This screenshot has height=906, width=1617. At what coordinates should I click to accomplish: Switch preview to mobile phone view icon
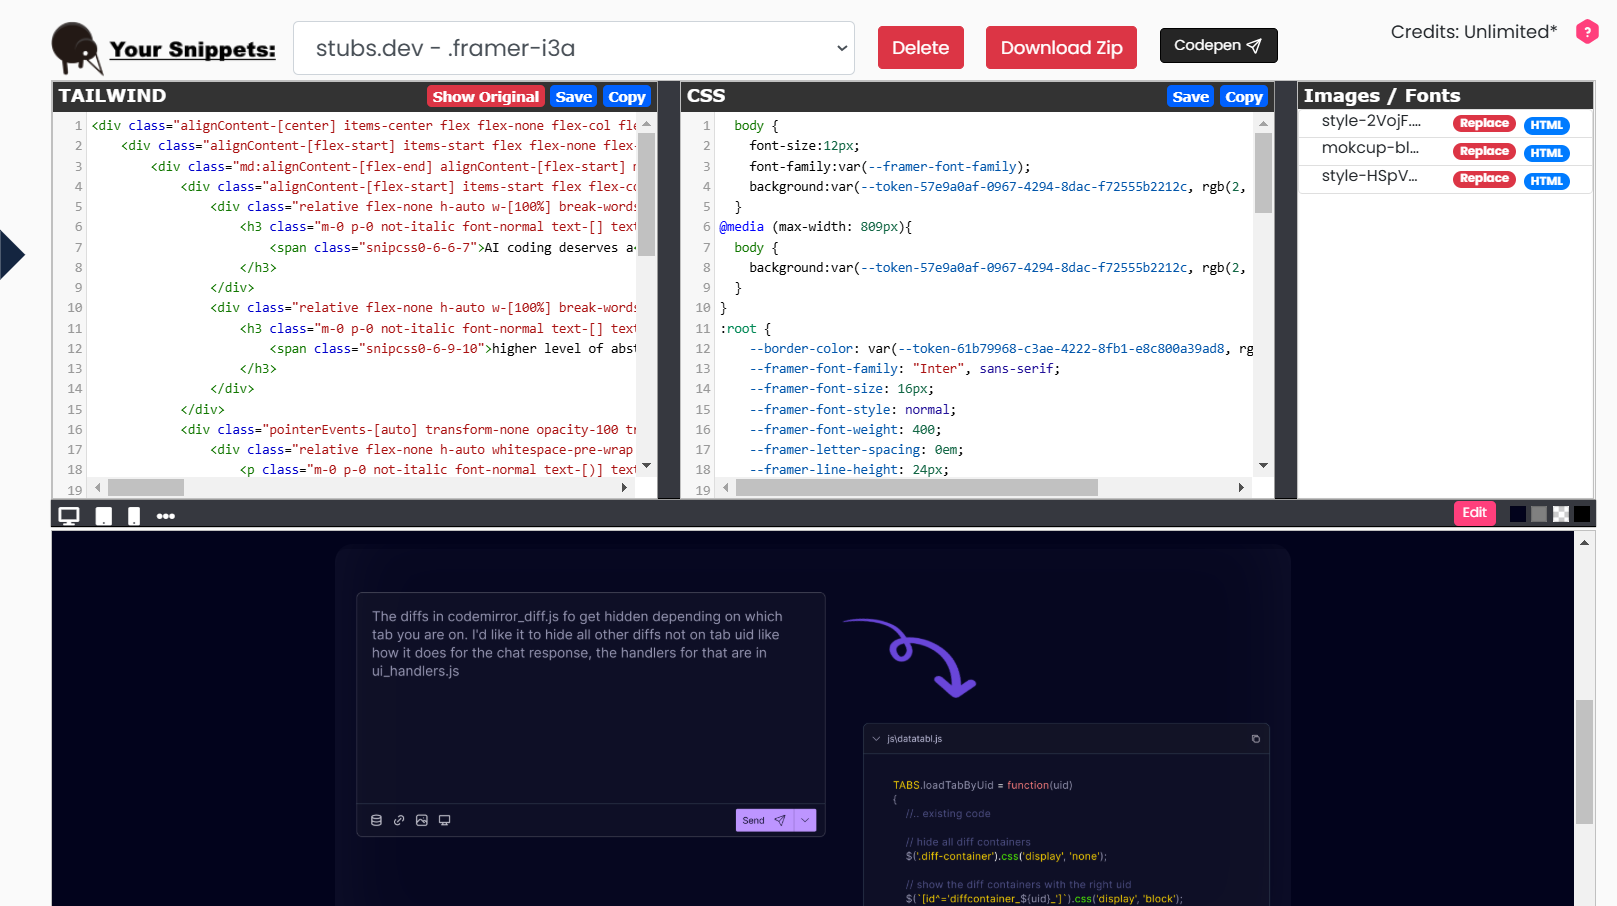[x=134, y=516]
